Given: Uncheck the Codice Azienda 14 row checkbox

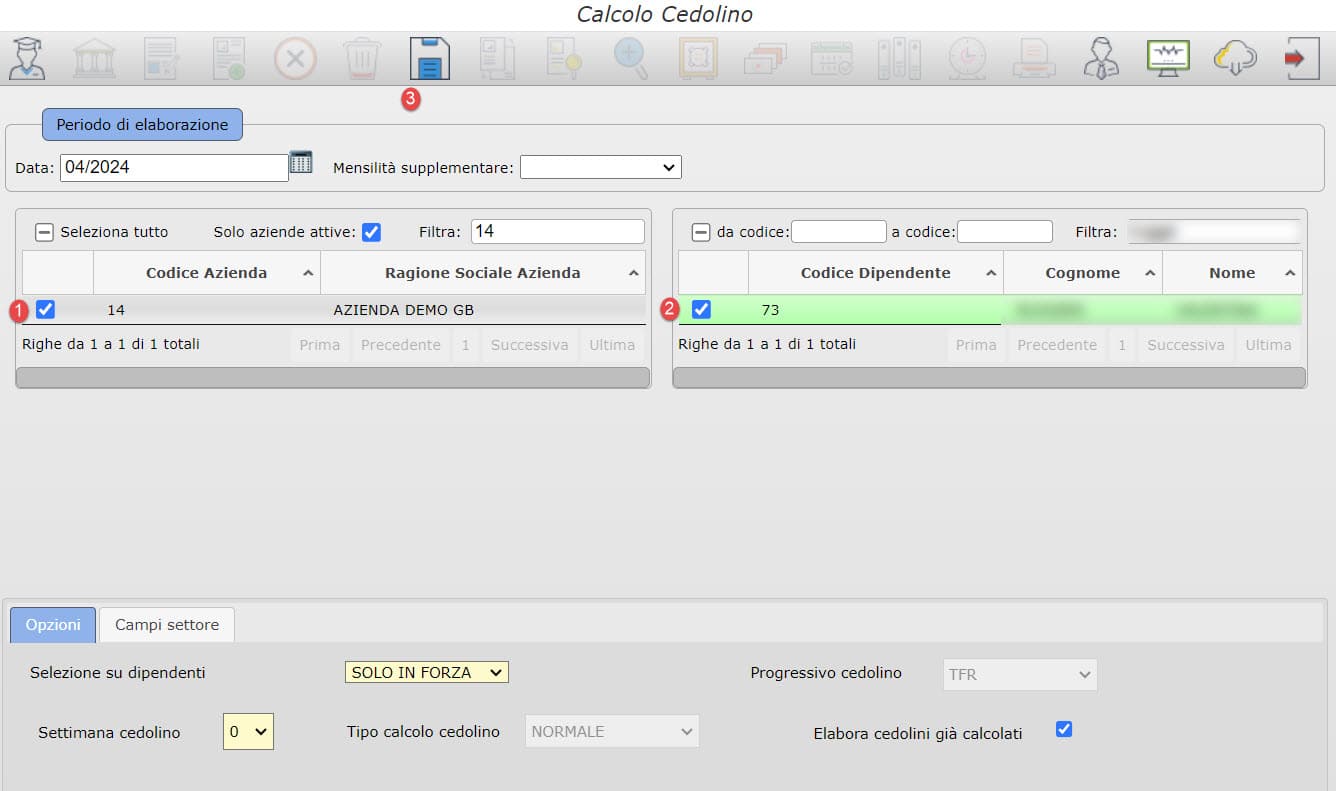Looking at the screenshot, I should click(x=45, y=310).
